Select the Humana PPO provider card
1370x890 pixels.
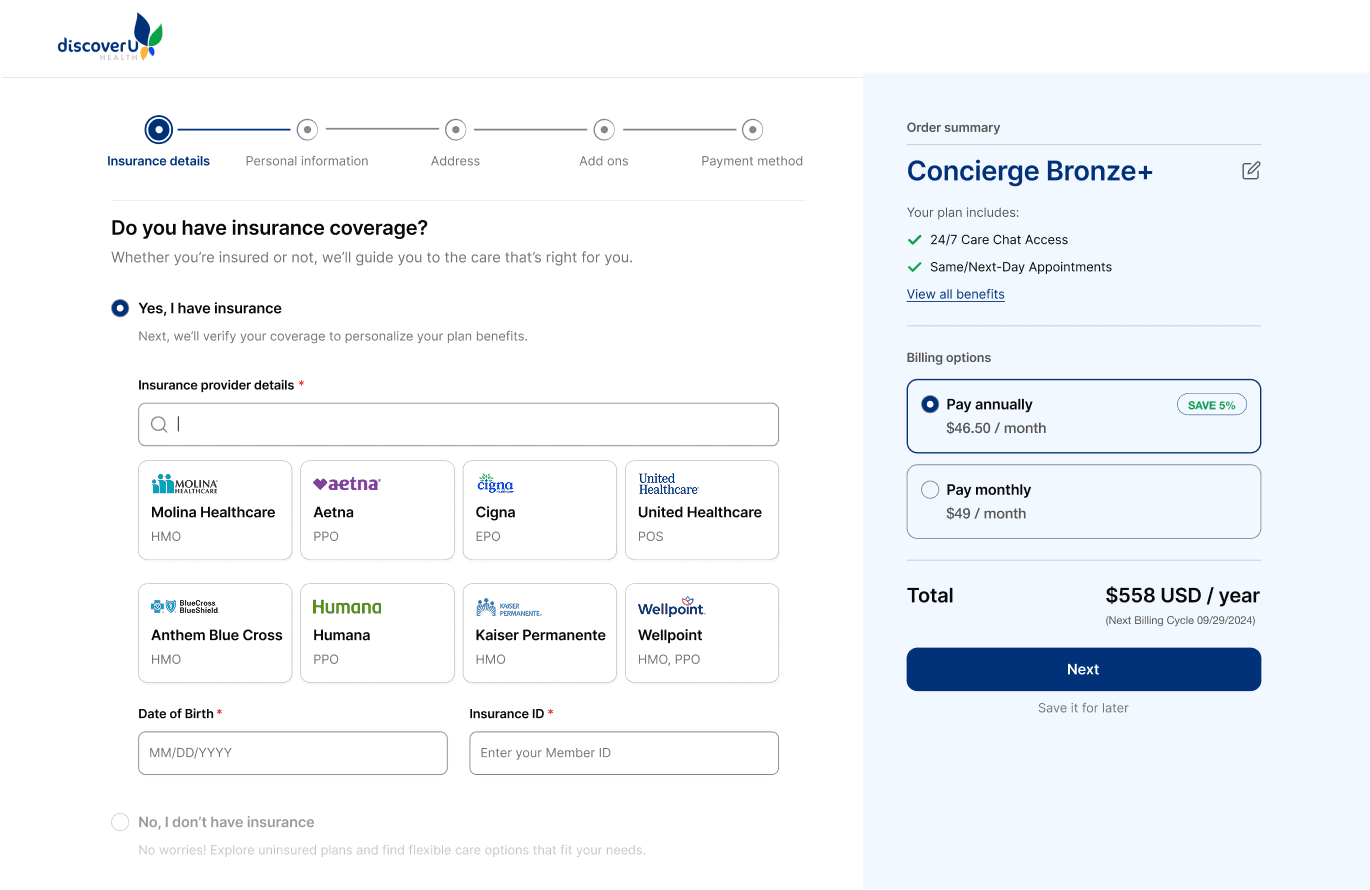[x=377, y=633]
